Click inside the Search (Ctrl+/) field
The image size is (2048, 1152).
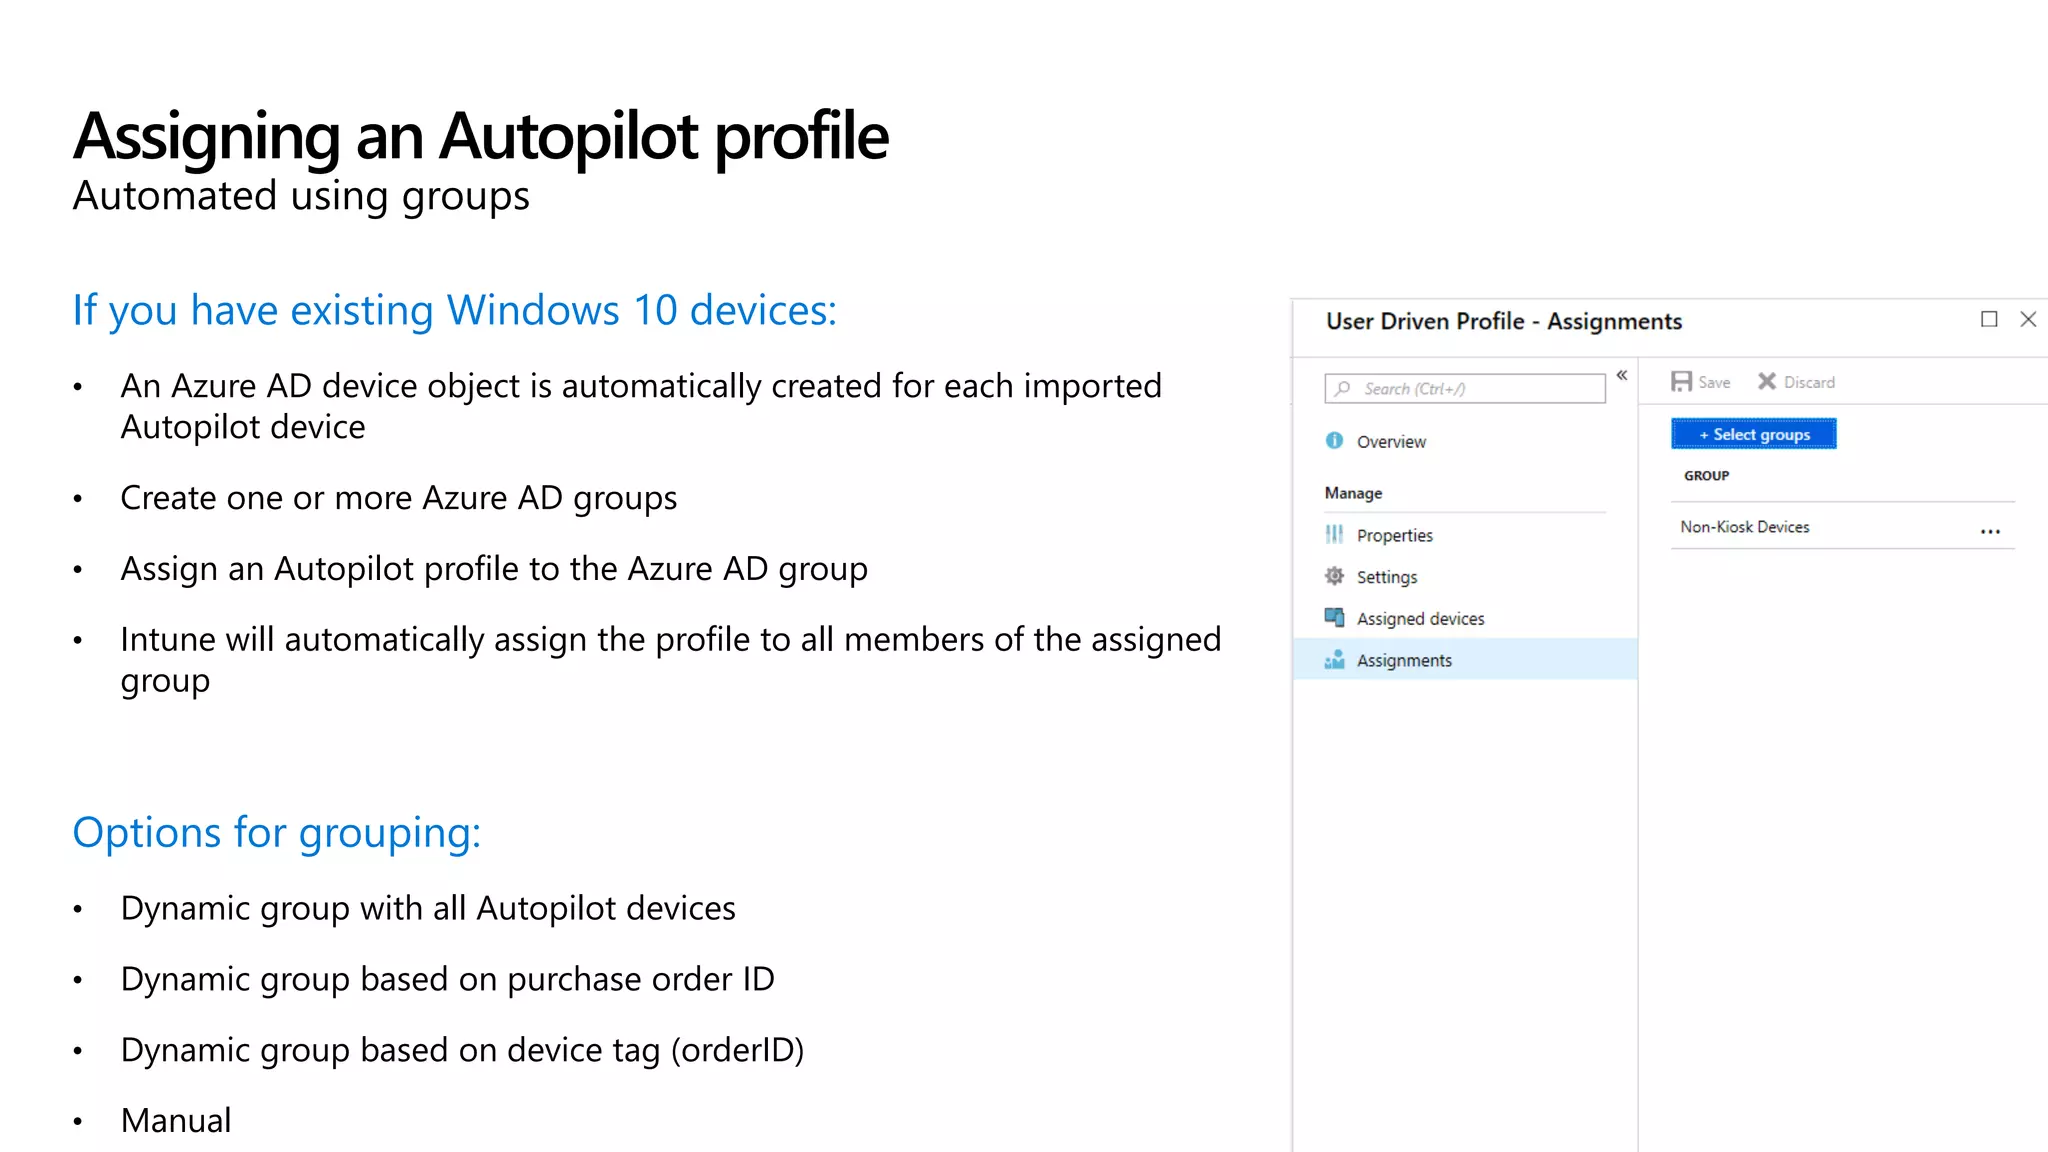pos(1465,388)
